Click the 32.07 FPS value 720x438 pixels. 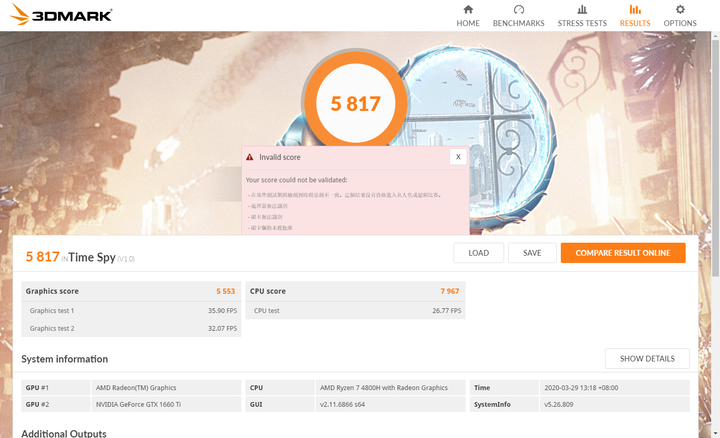222,328
